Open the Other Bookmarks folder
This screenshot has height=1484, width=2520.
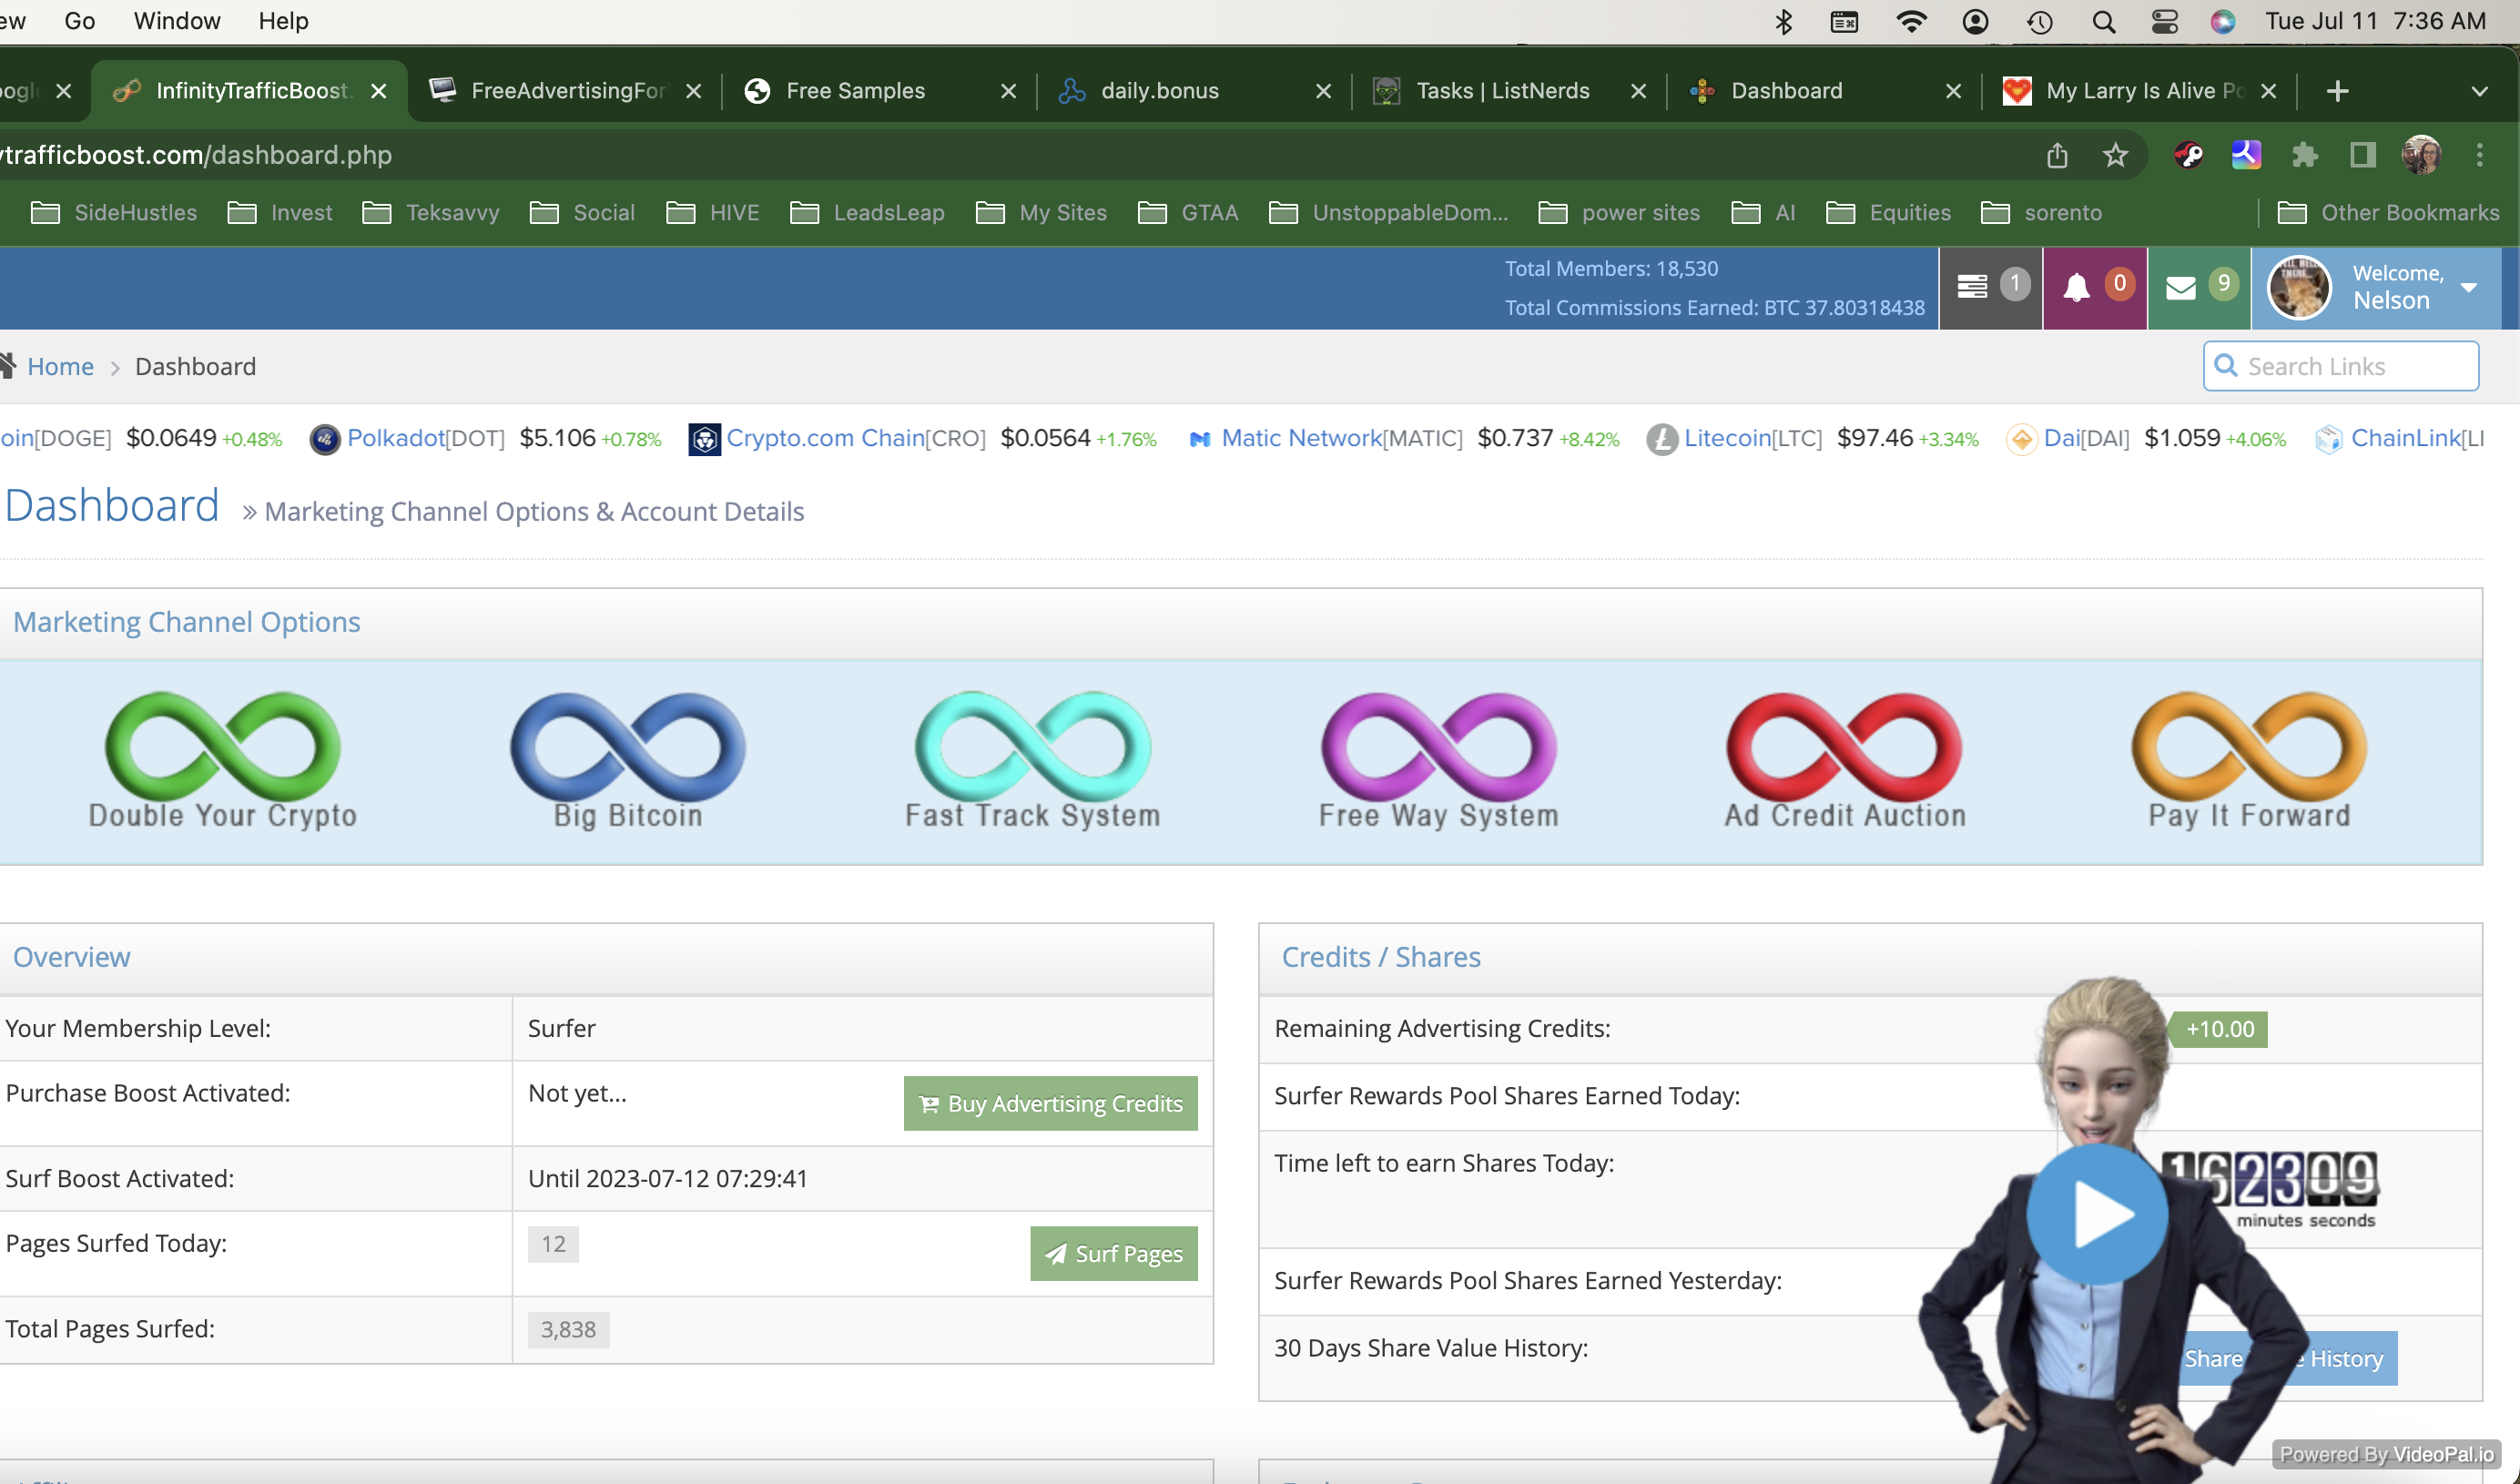[x=2388, y=213]
